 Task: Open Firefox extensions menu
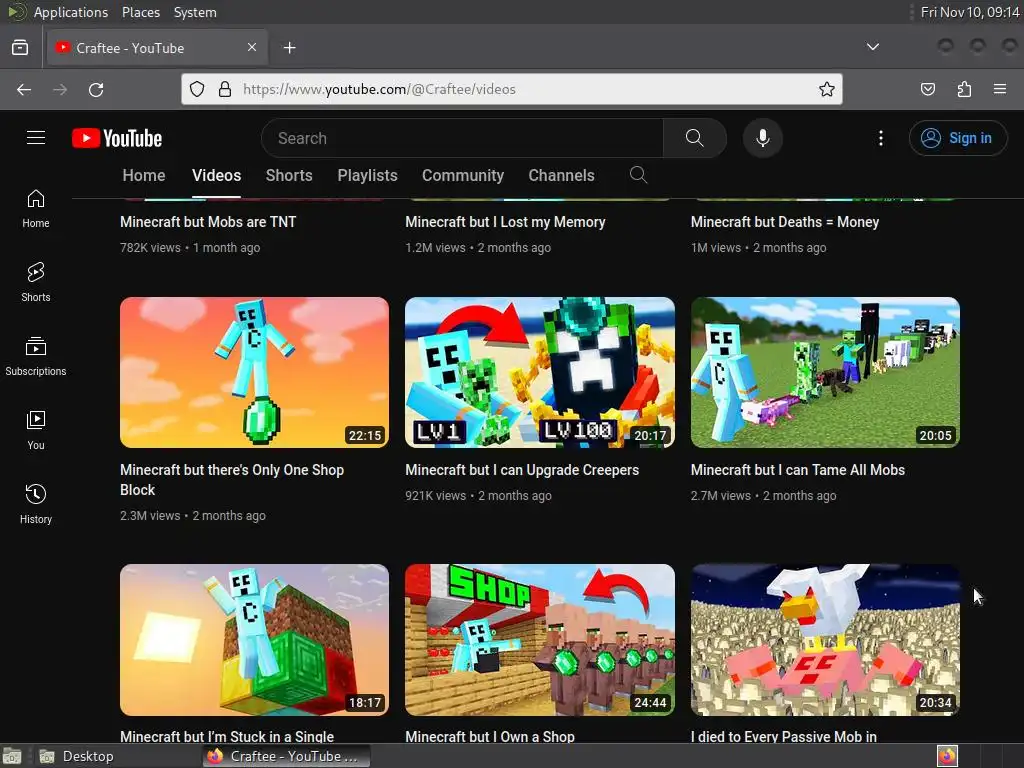click(964, 89)
